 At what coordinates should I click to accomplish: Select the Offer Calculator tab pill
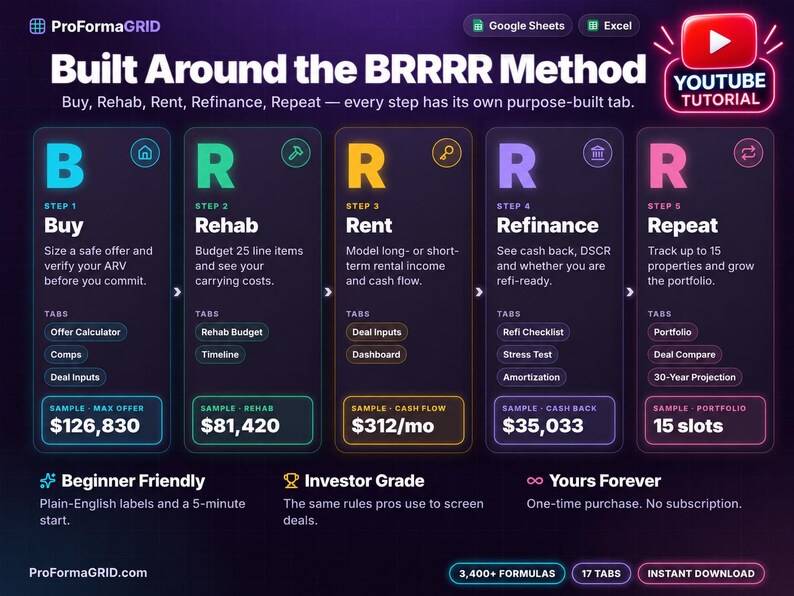coord(86,332)
